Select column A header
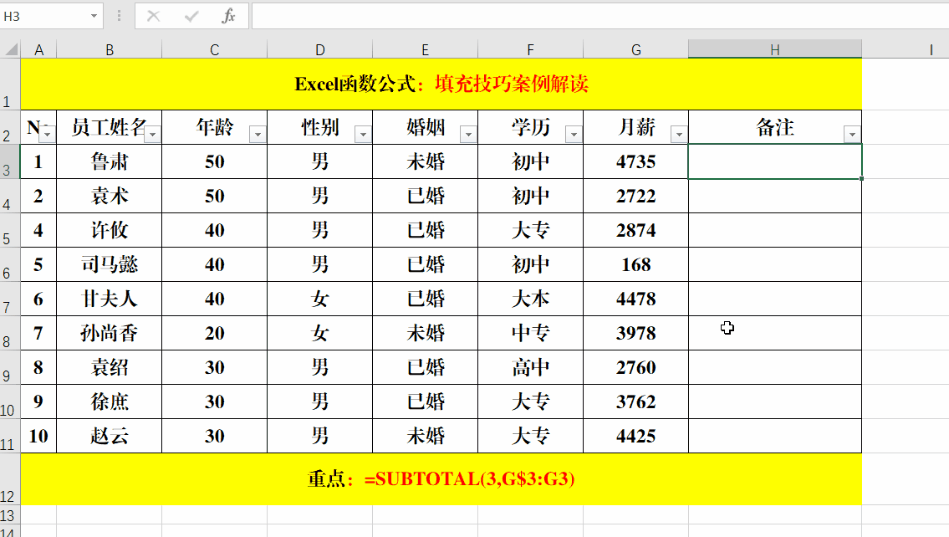This screenshot has height=537, width=949. (39, 50)
